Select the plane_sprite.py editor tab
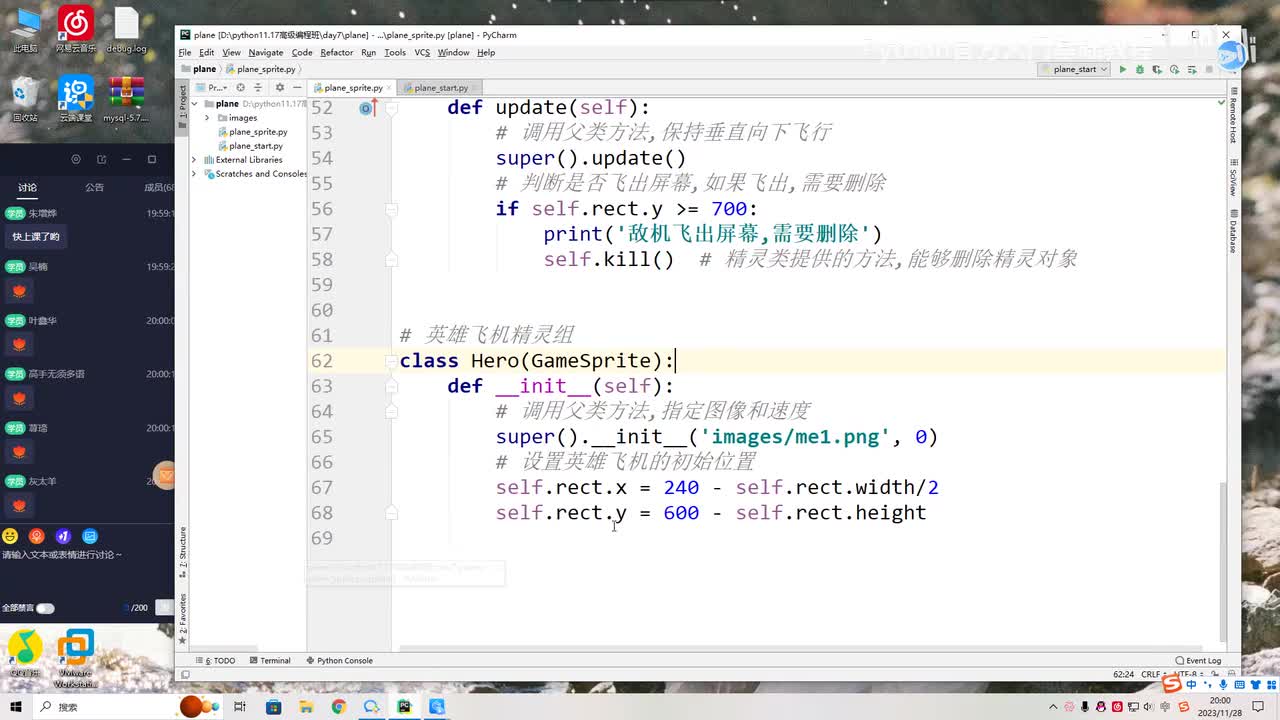Image resolution: width=1280 pixels, height=720 pixels. (x=352, y=88)
